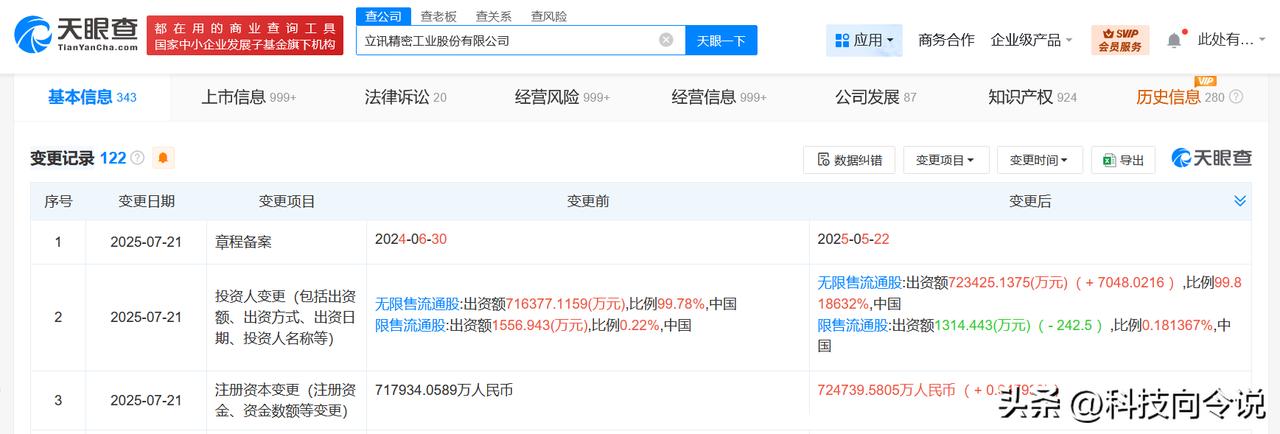Click the 天眼查 logo above the table
This screenshot has height=434, width=1280.
1211,158
